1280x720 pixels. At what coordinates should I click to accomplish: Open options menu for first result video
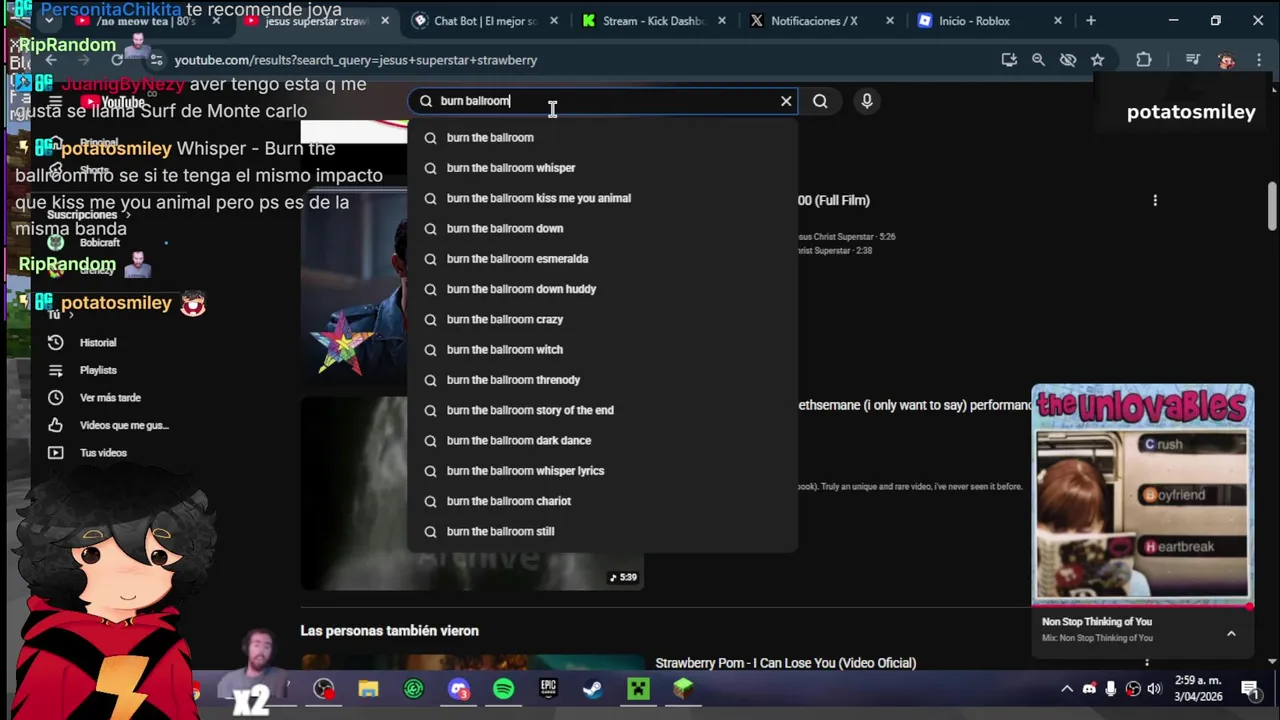pos(1155,200)
